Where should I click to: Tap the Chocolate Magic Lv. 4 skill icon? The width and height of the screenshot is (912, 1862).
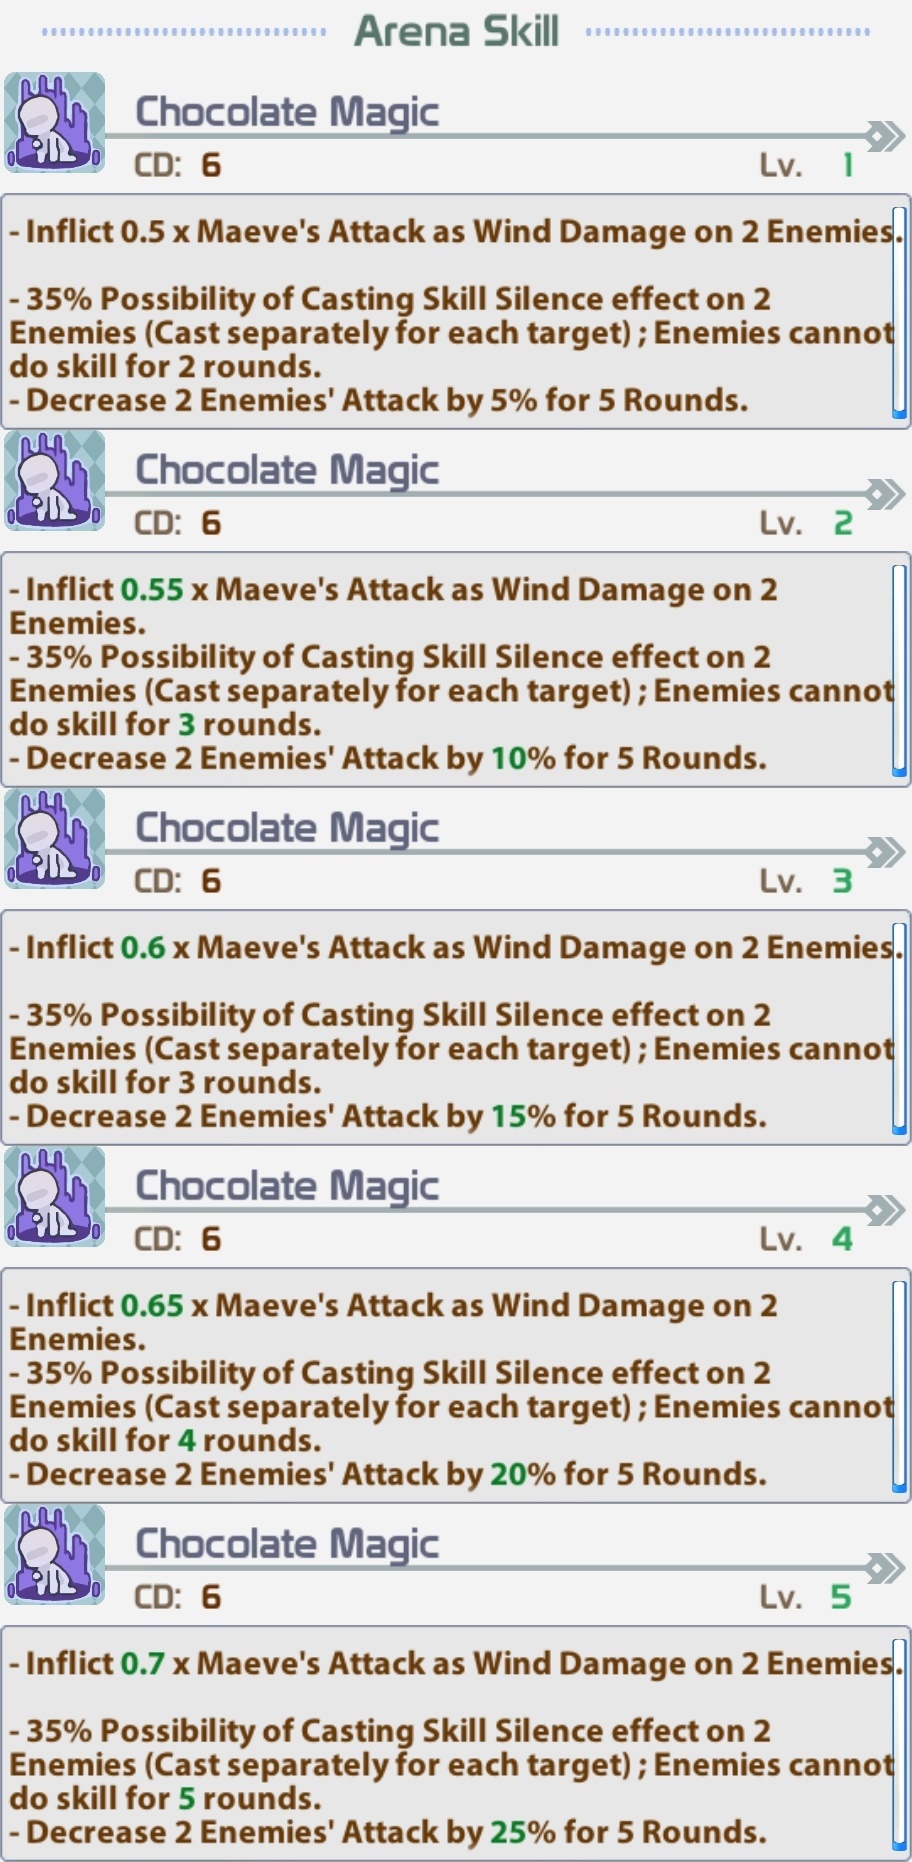pos(55,1196)
